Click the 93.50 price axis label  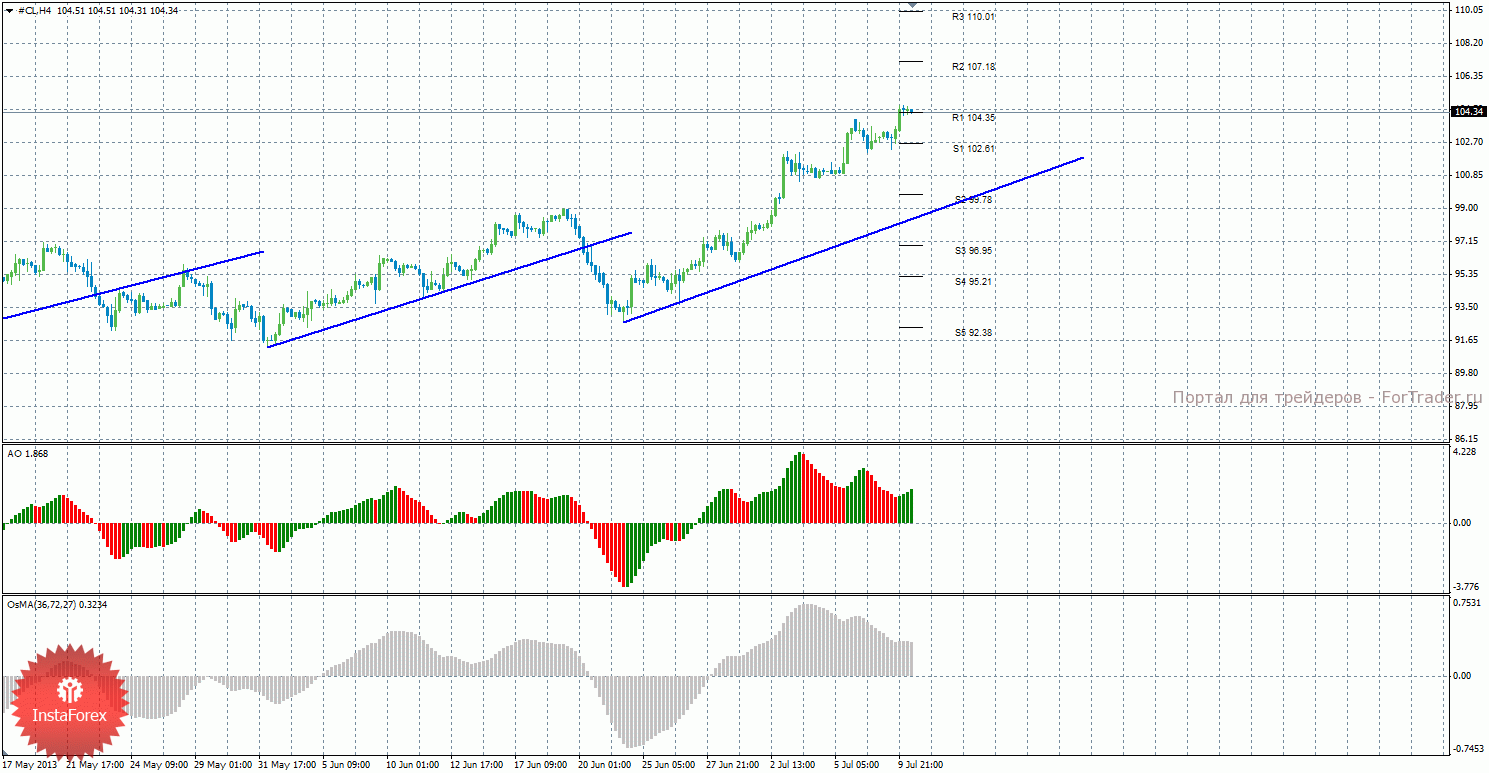[1466, 307]
